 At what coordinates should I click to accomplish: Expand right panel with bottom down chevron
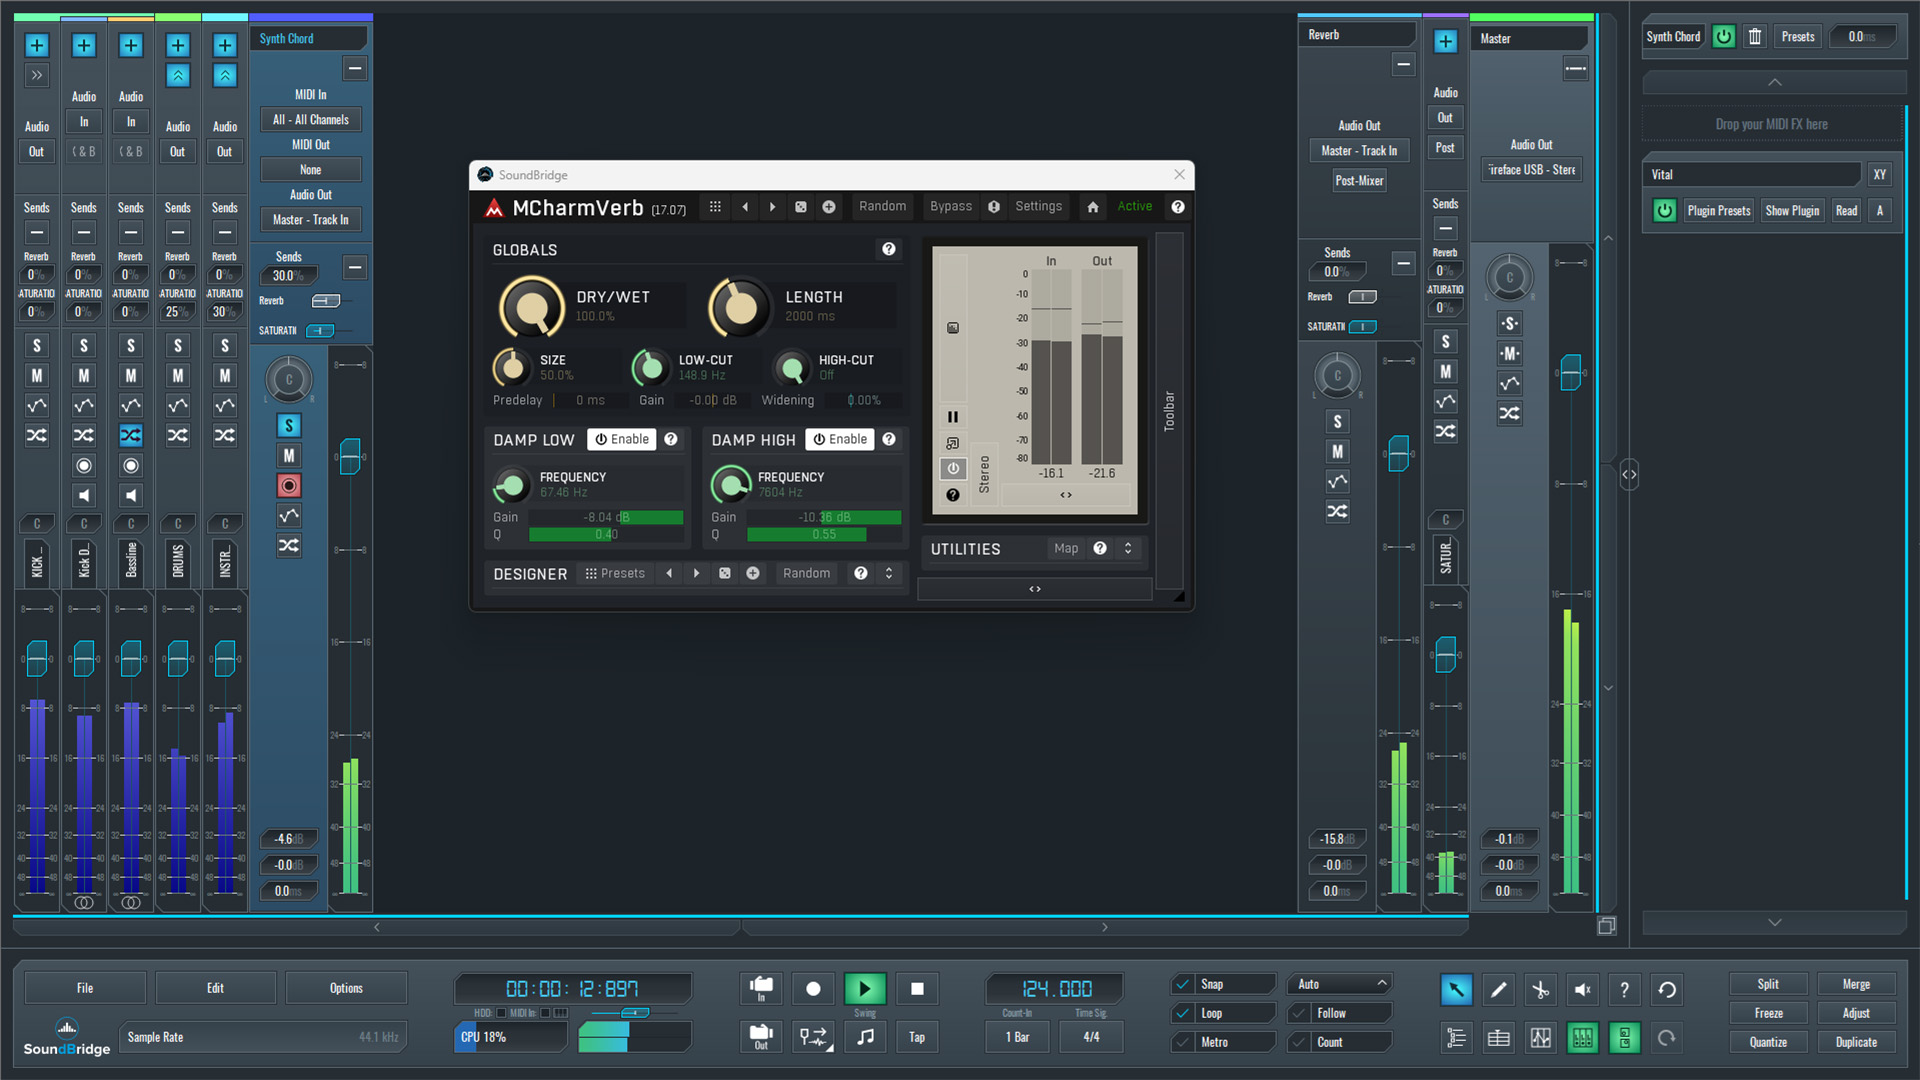[1774, 922]
